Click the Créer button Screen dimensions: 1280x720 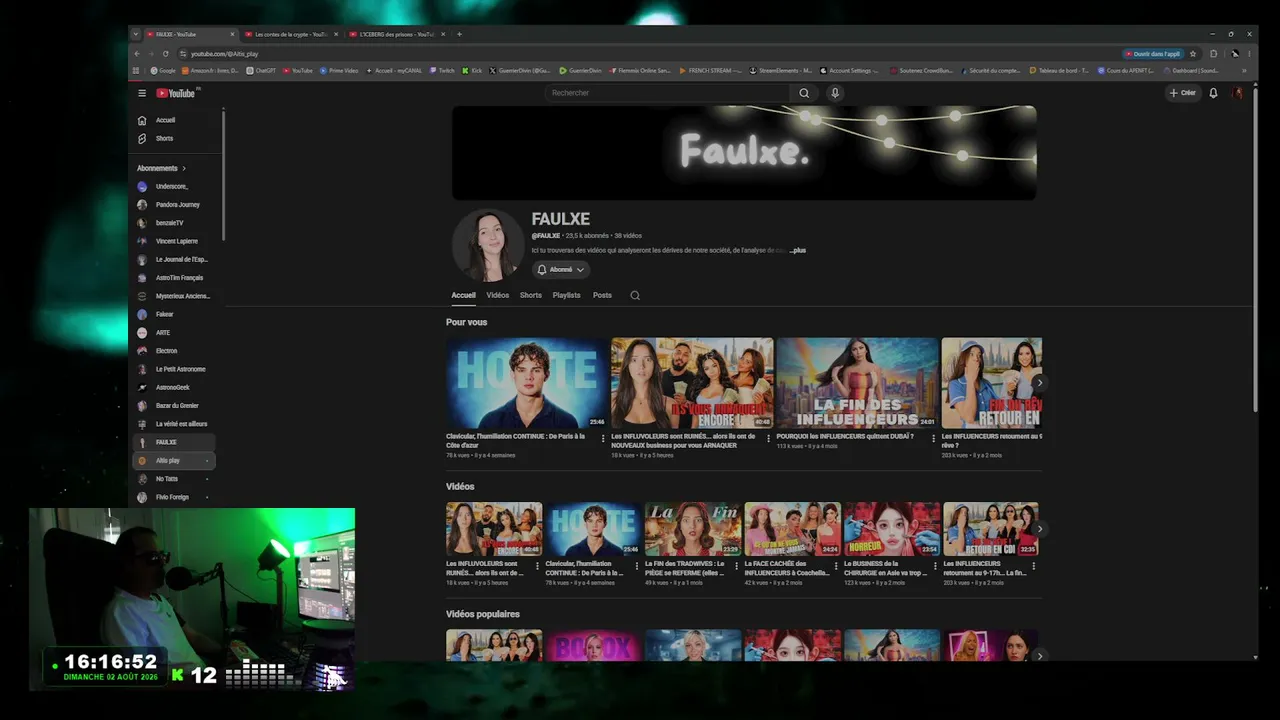point(1183,93)
